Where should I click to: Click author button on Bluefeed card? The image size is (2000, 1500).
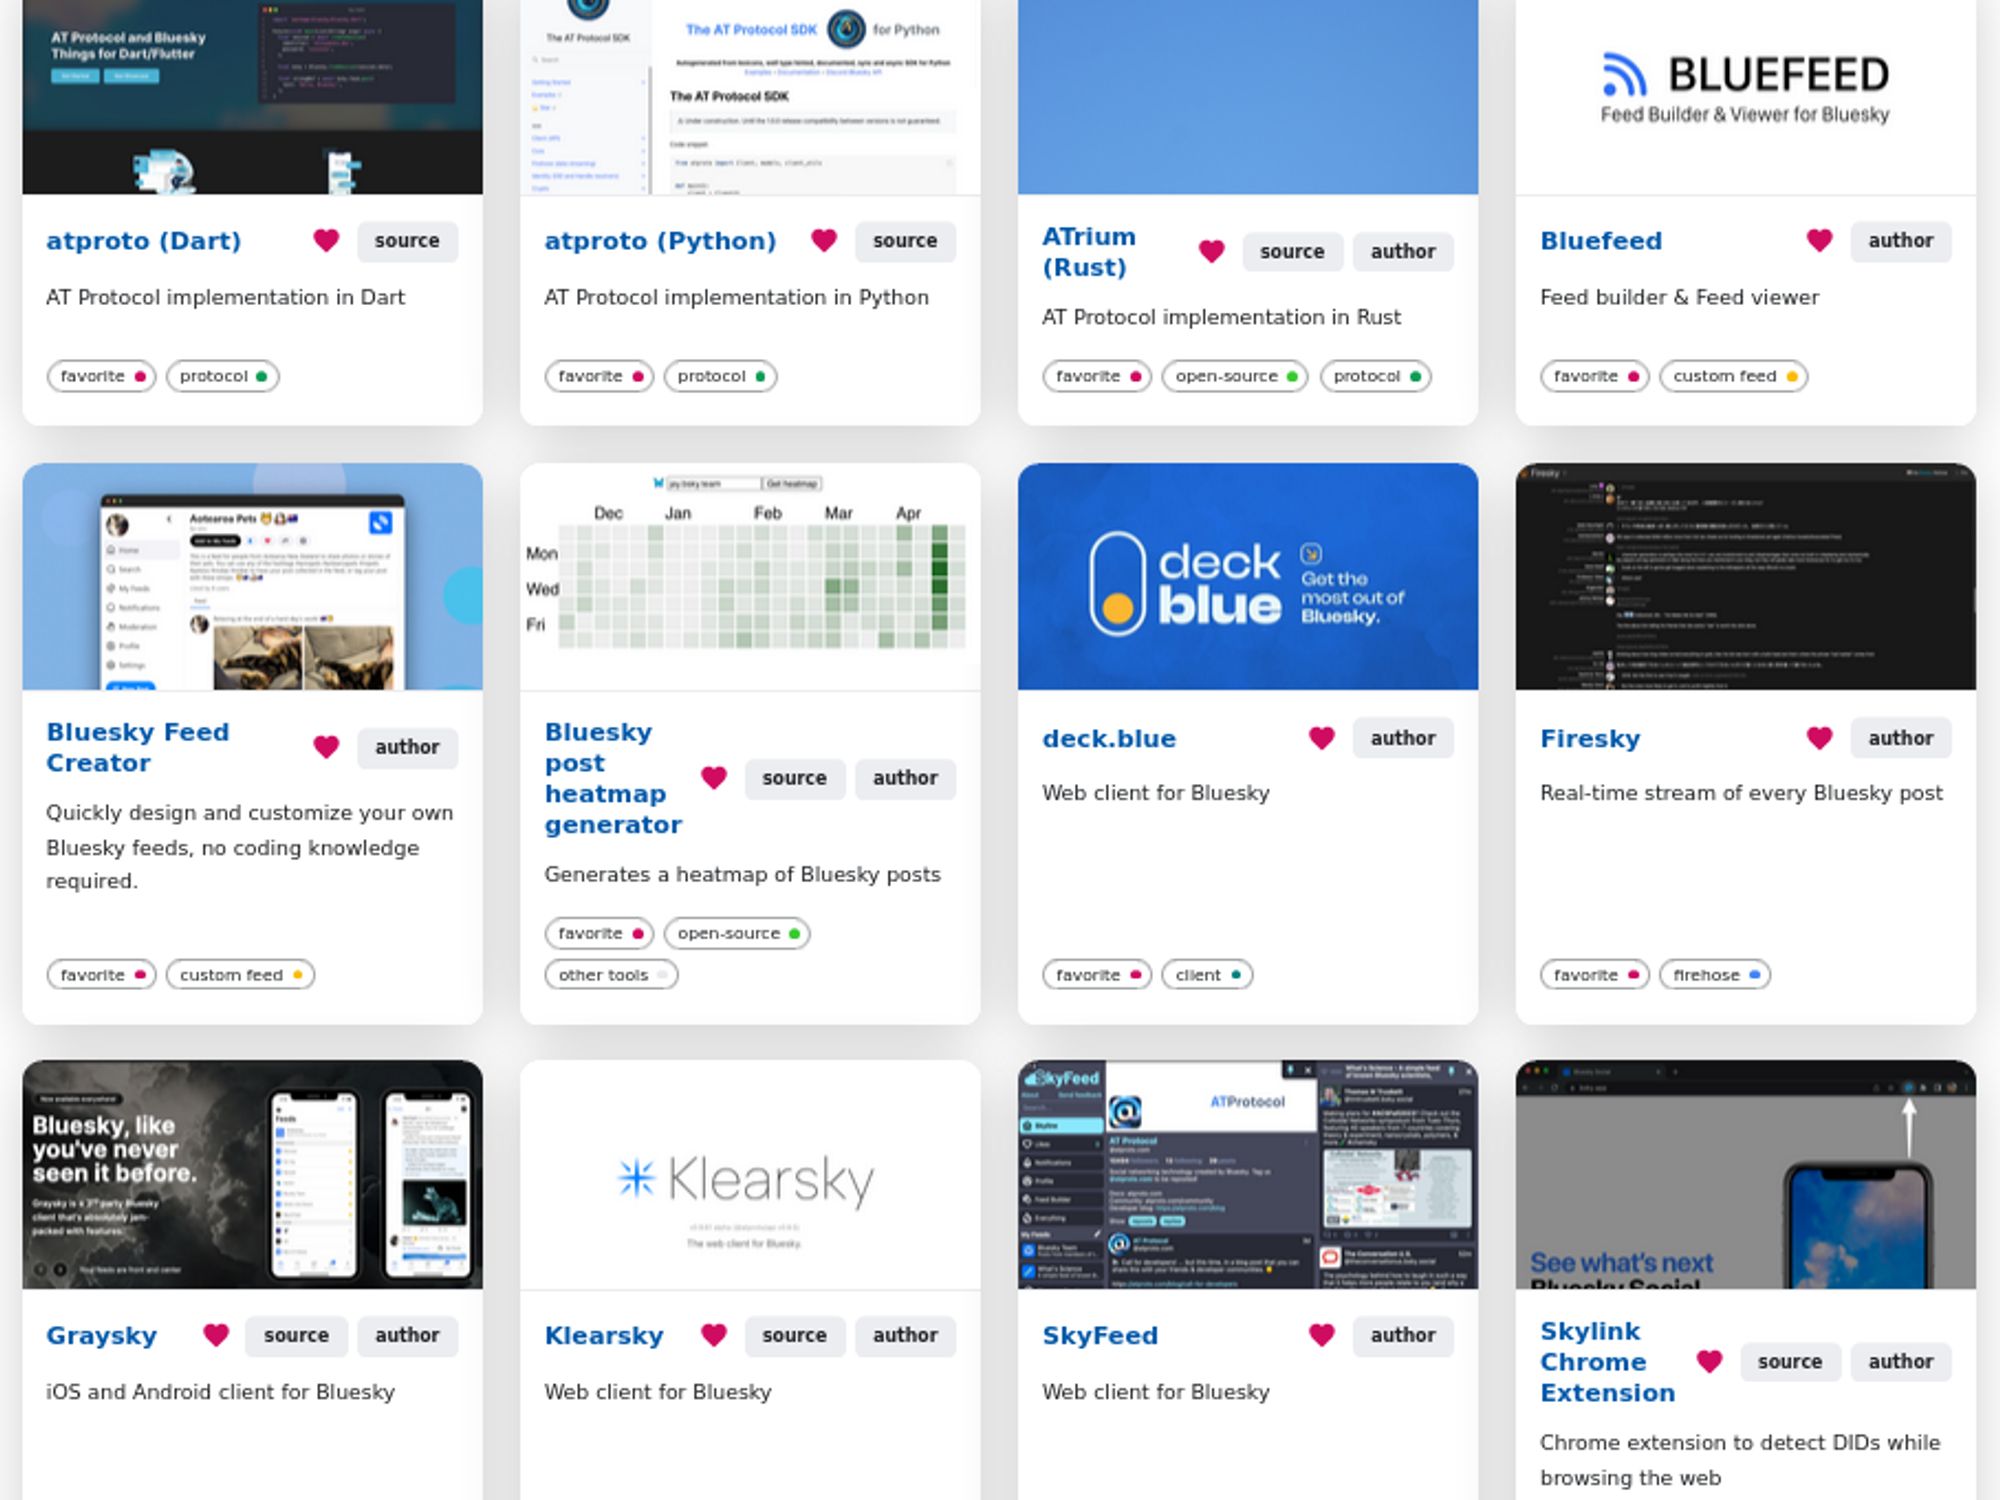coord(1901,241)
